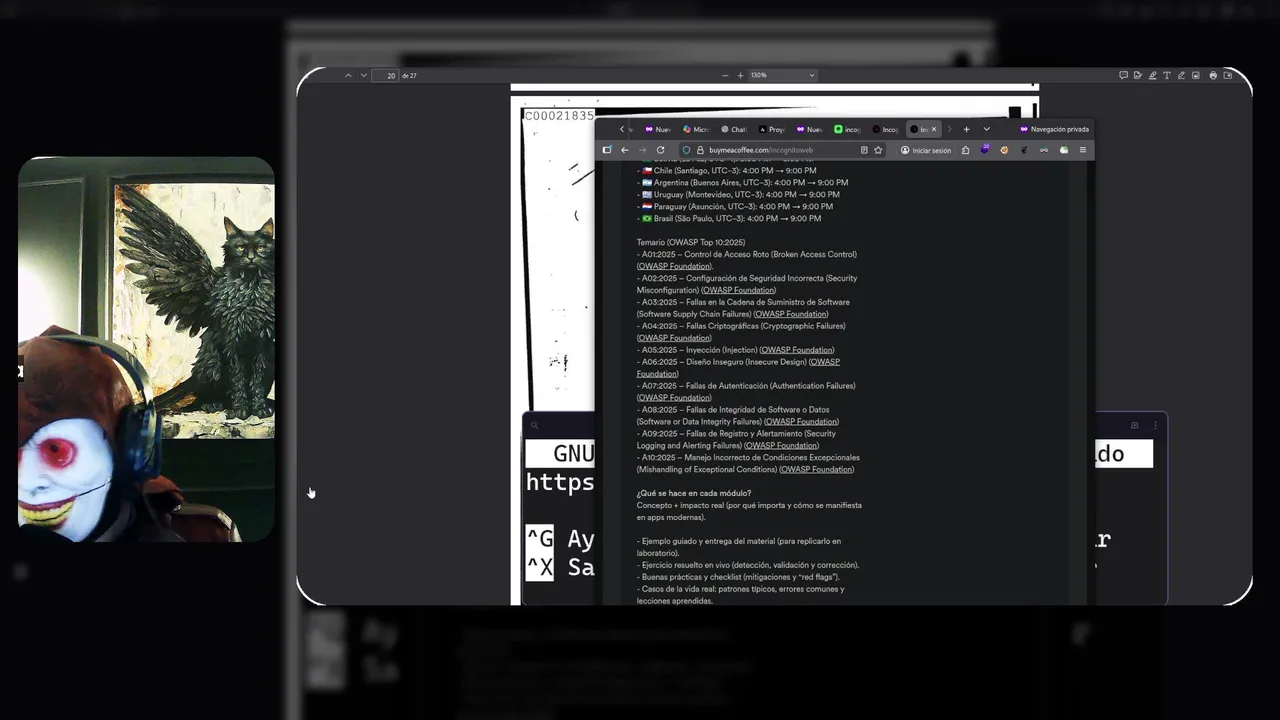
Task: Open the cookie extension icon
Action: pyautogui.click(x=1004, y=150)
